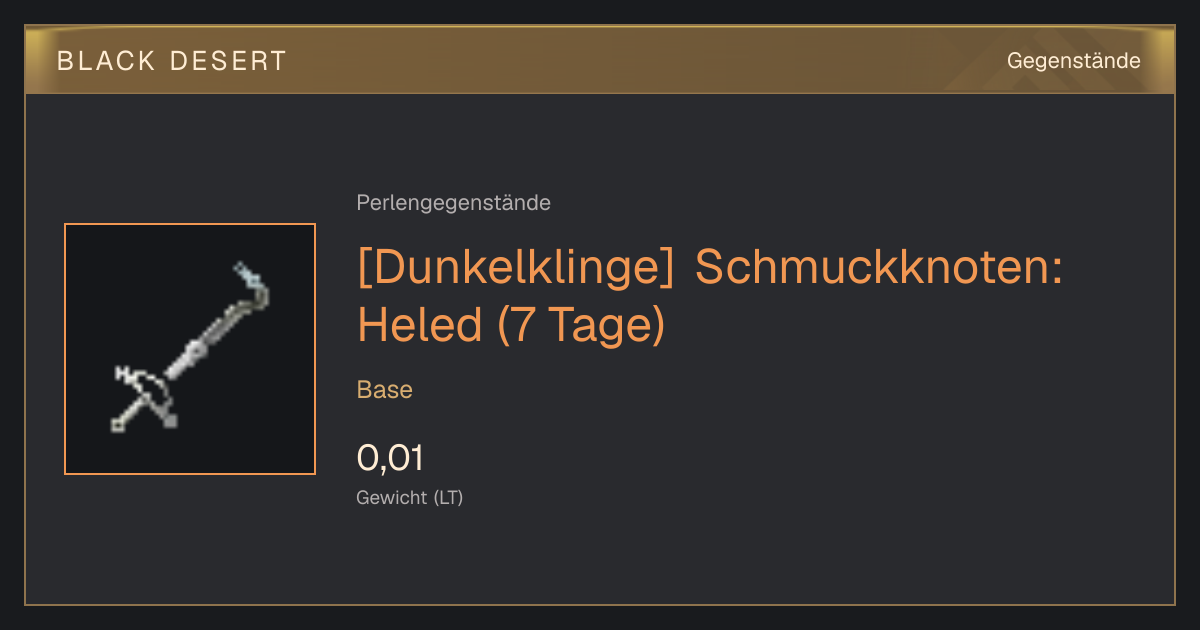Click the Gewicht (LT) label
This screenshot has width=1200, height=630.
(x=410, y=497)
